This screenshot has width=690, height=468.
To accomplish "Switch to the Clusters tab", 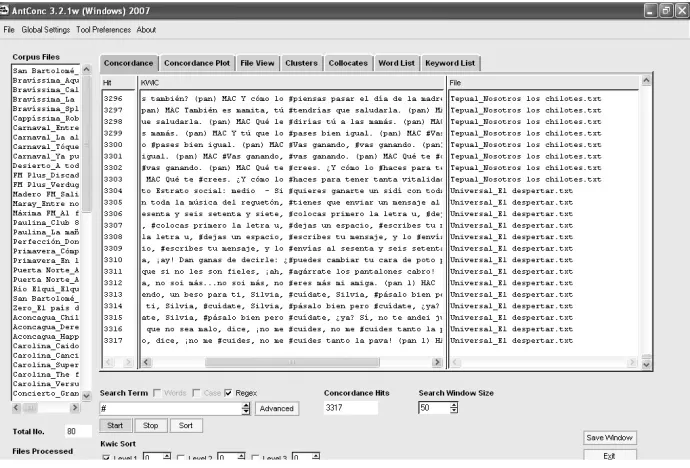I will coord(301,63).
